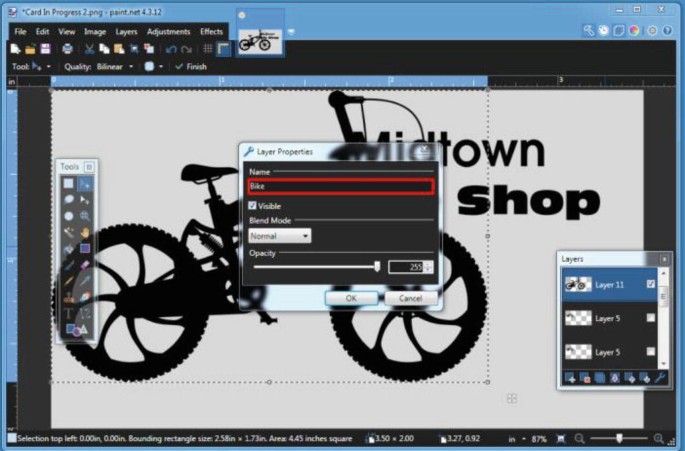Toggle the pixel grid icon
This screenshot has width=685, height=451.
point(208,49)
